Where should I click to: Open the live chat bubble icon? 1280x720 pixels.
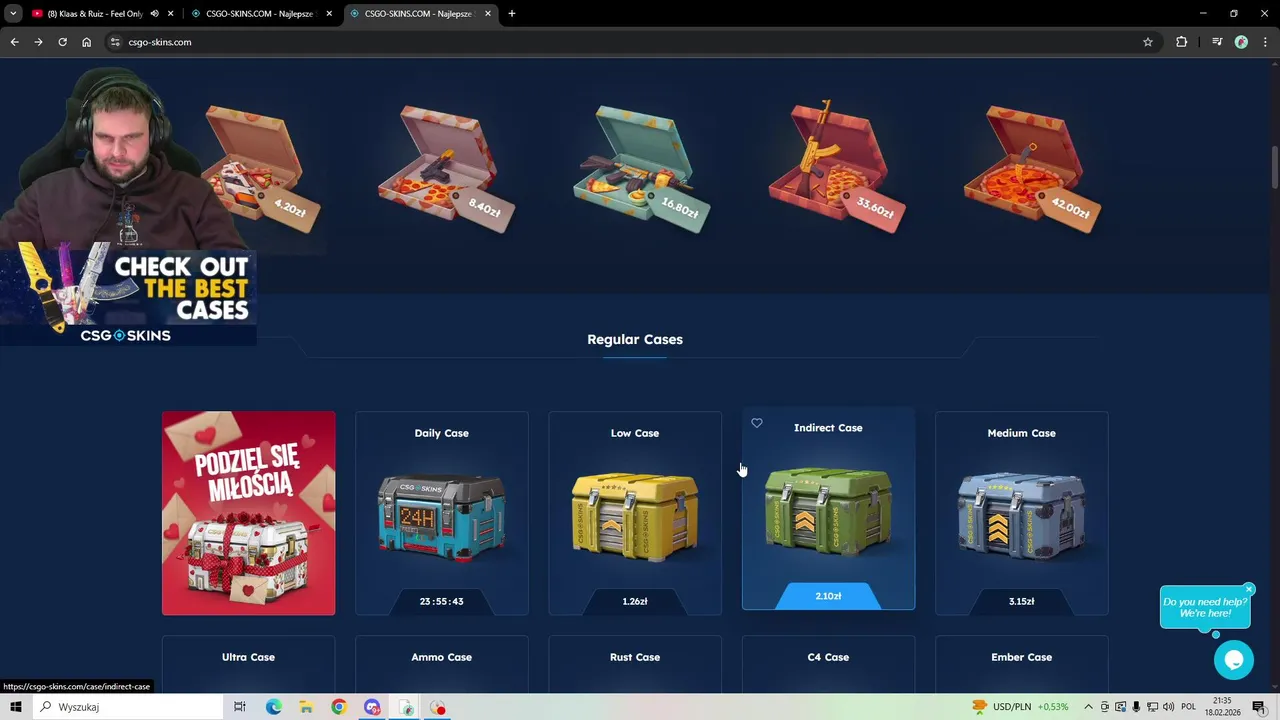tap(1234, 660)
